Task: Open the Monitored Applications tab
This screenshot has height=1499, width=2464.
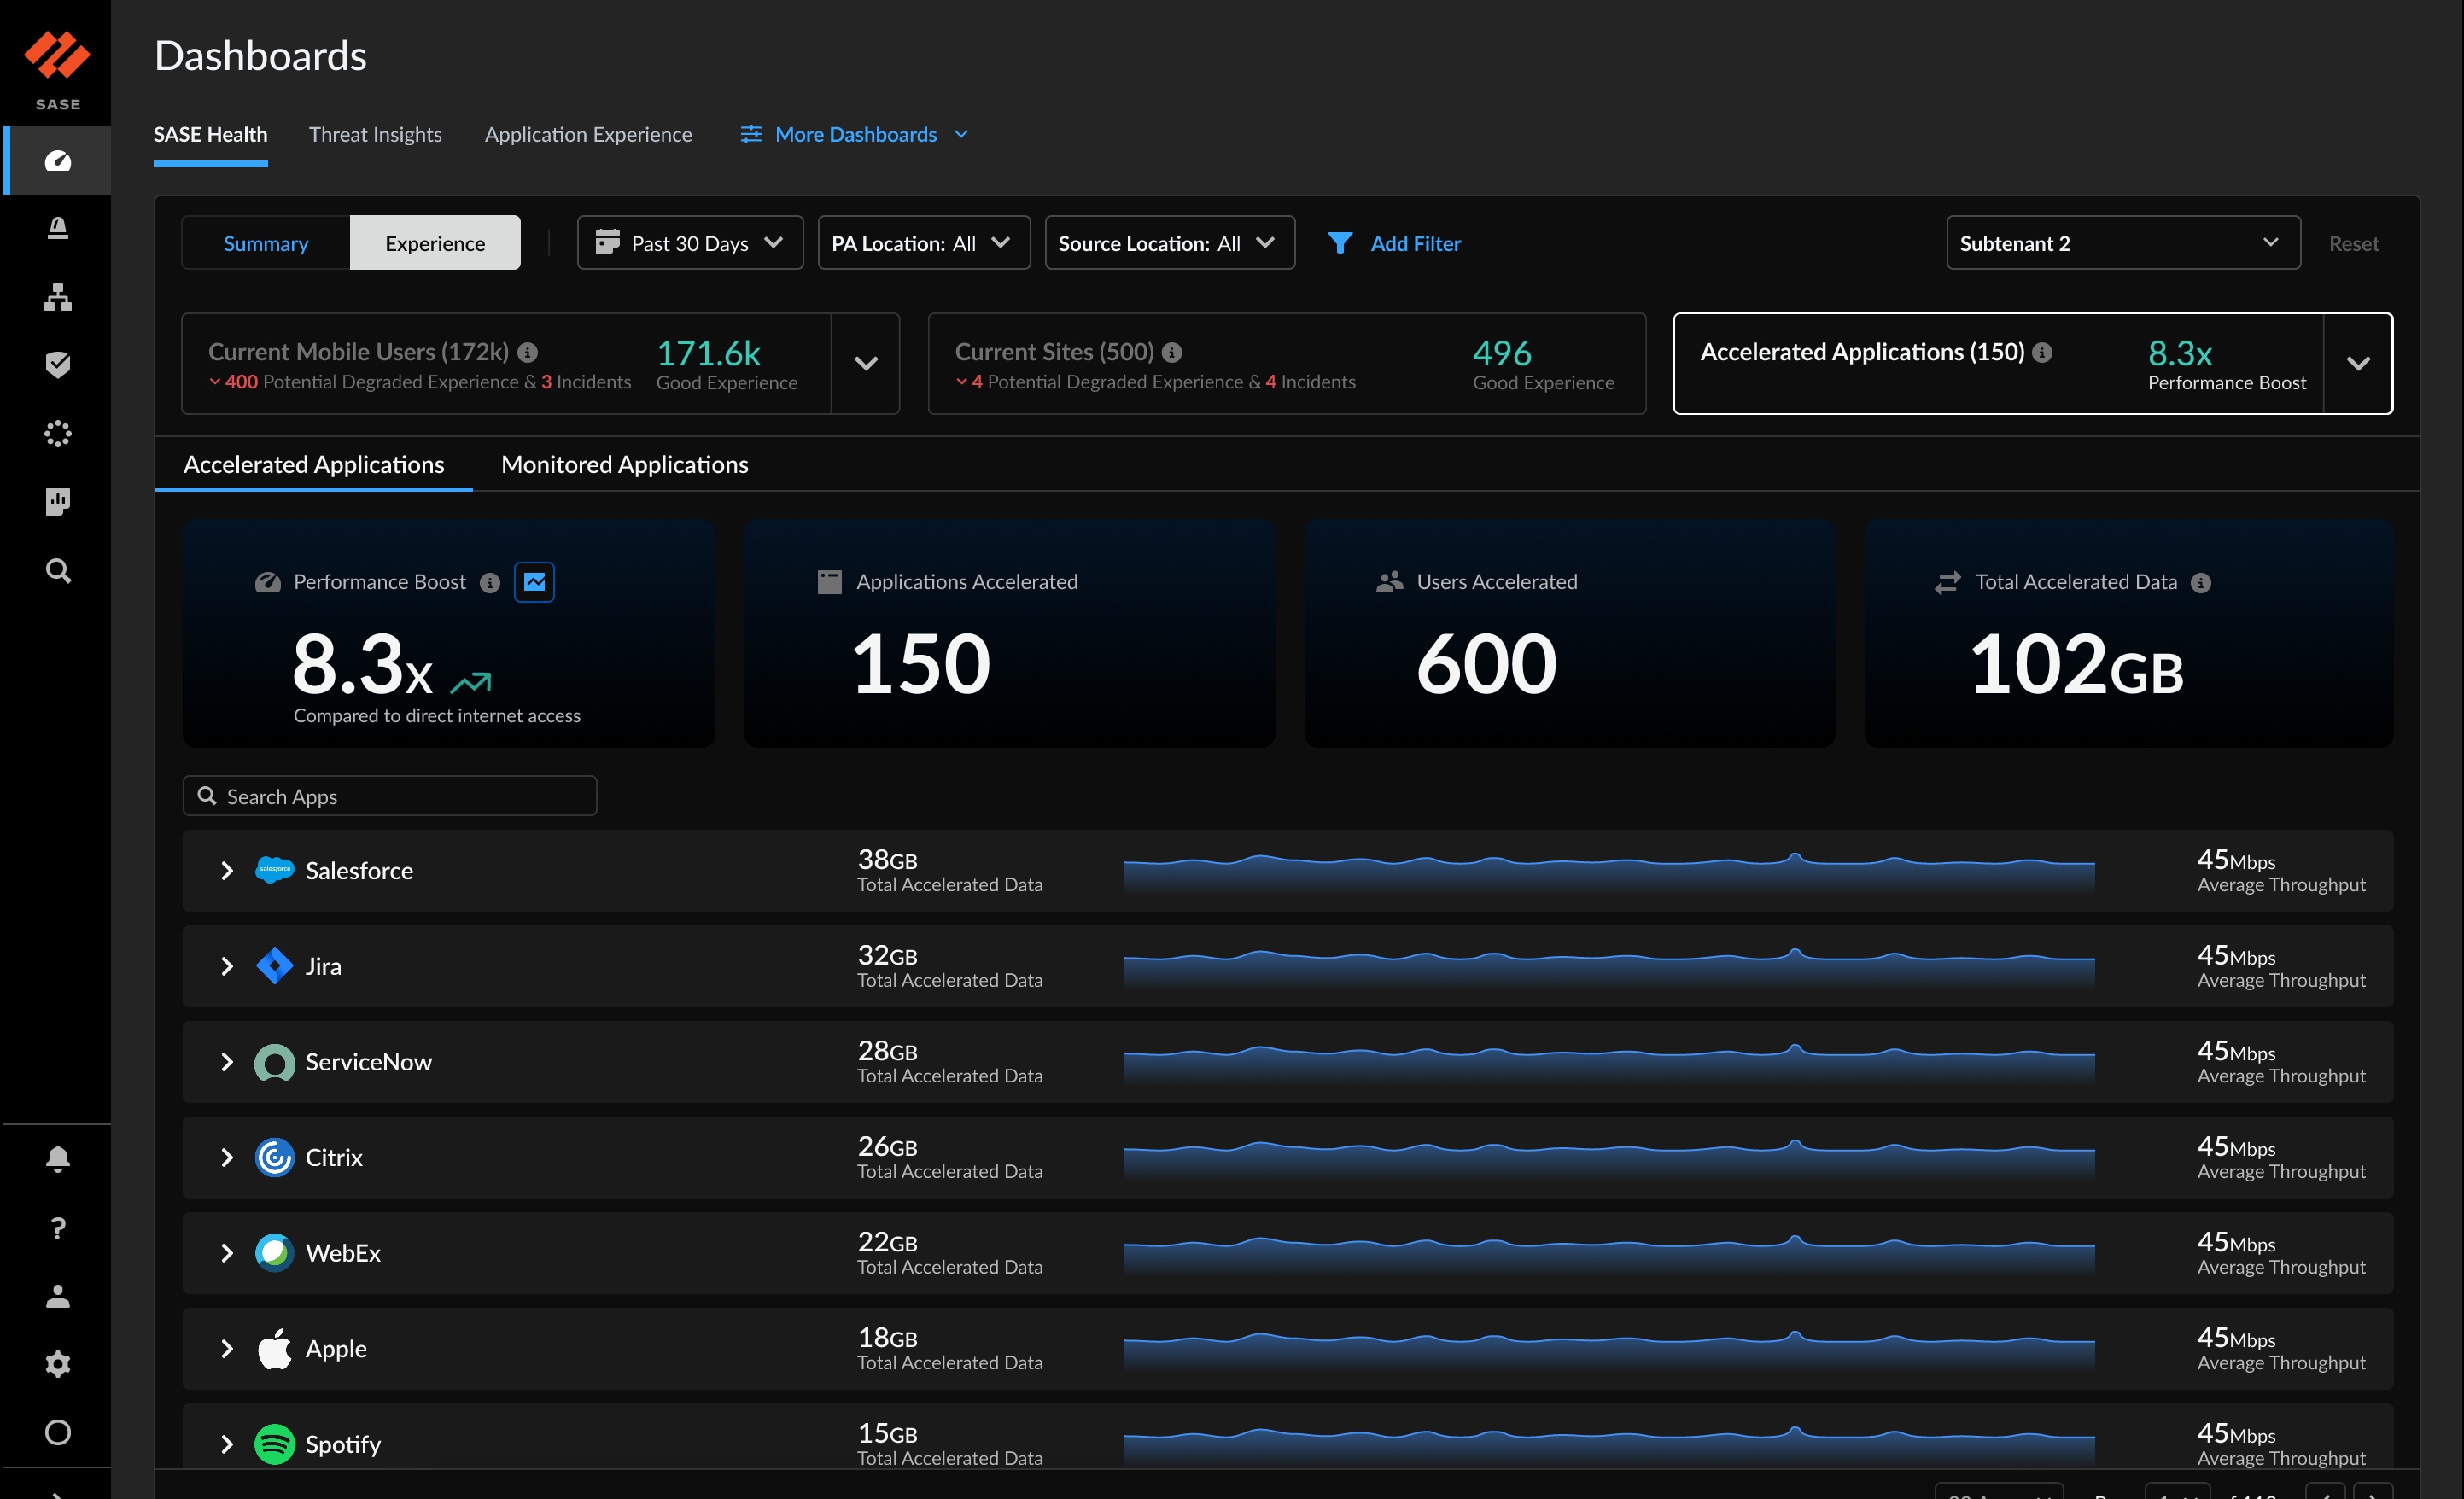Action: [x=623, y=464]
